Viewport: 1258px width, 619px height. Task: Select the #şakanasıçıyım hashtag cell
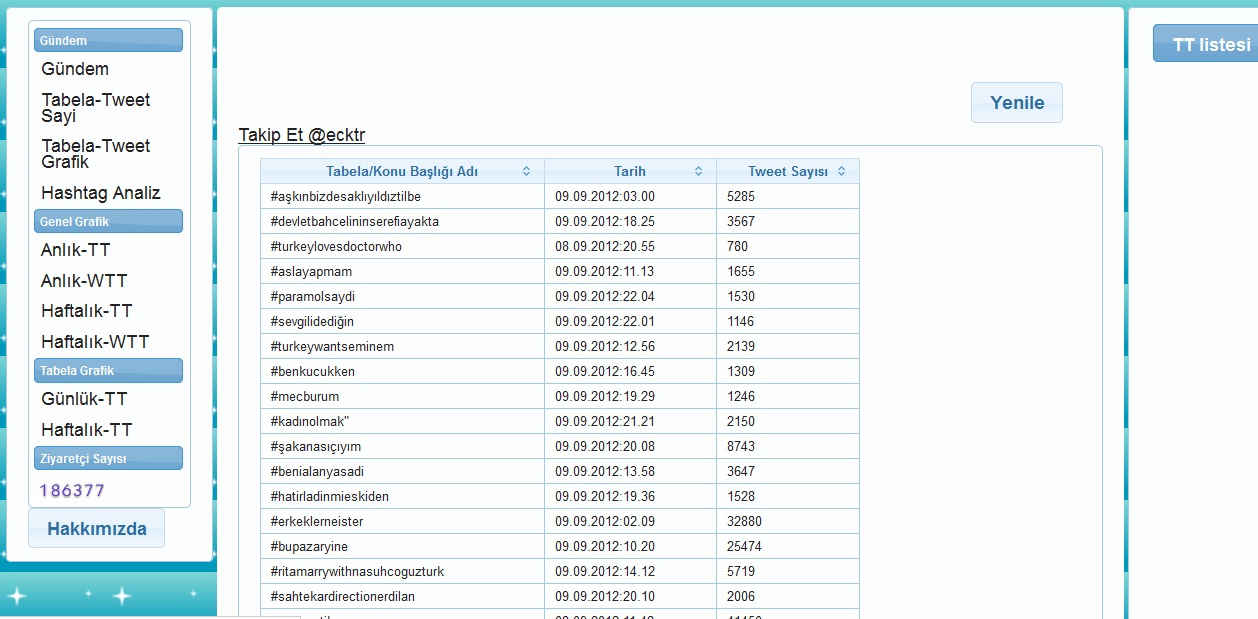coord(402,446)
